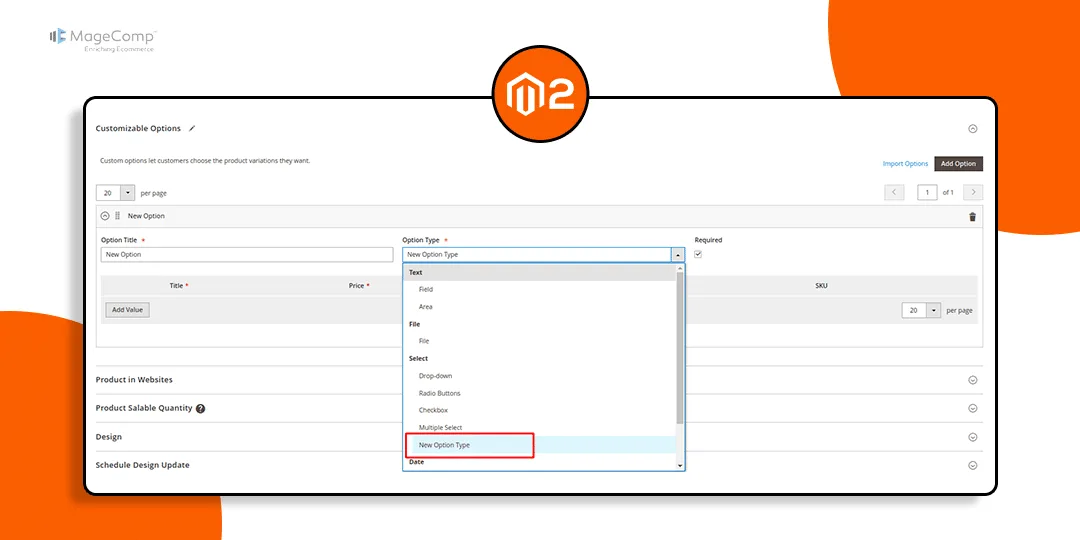Go to previous page arrow
The height and width of the screenshot is (540, 1080).
[893, 193]
